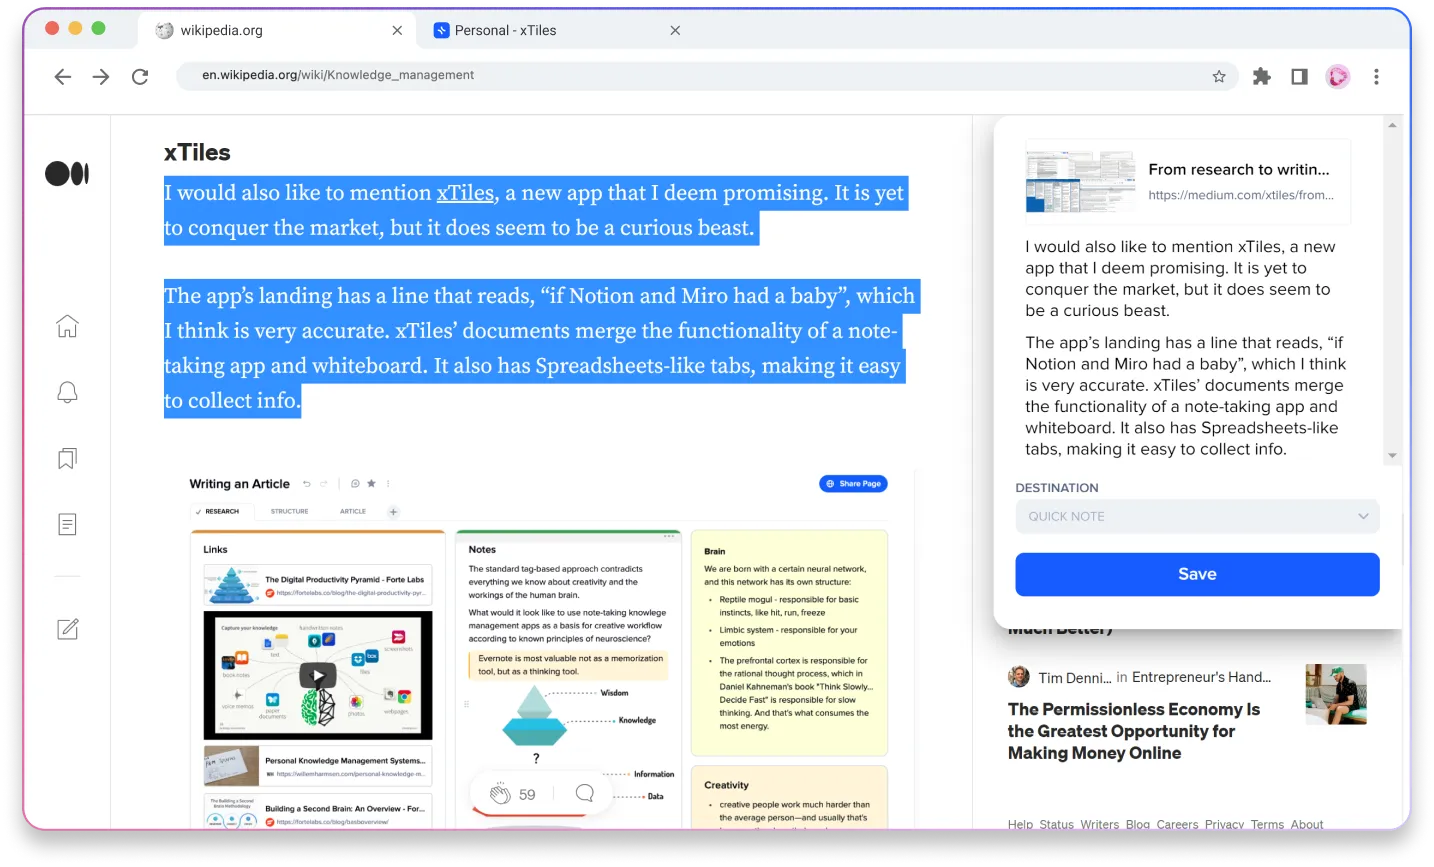Click the Medium logo in the sidebar
This screenshot has height=867, width=1434.
pos(67,174)
